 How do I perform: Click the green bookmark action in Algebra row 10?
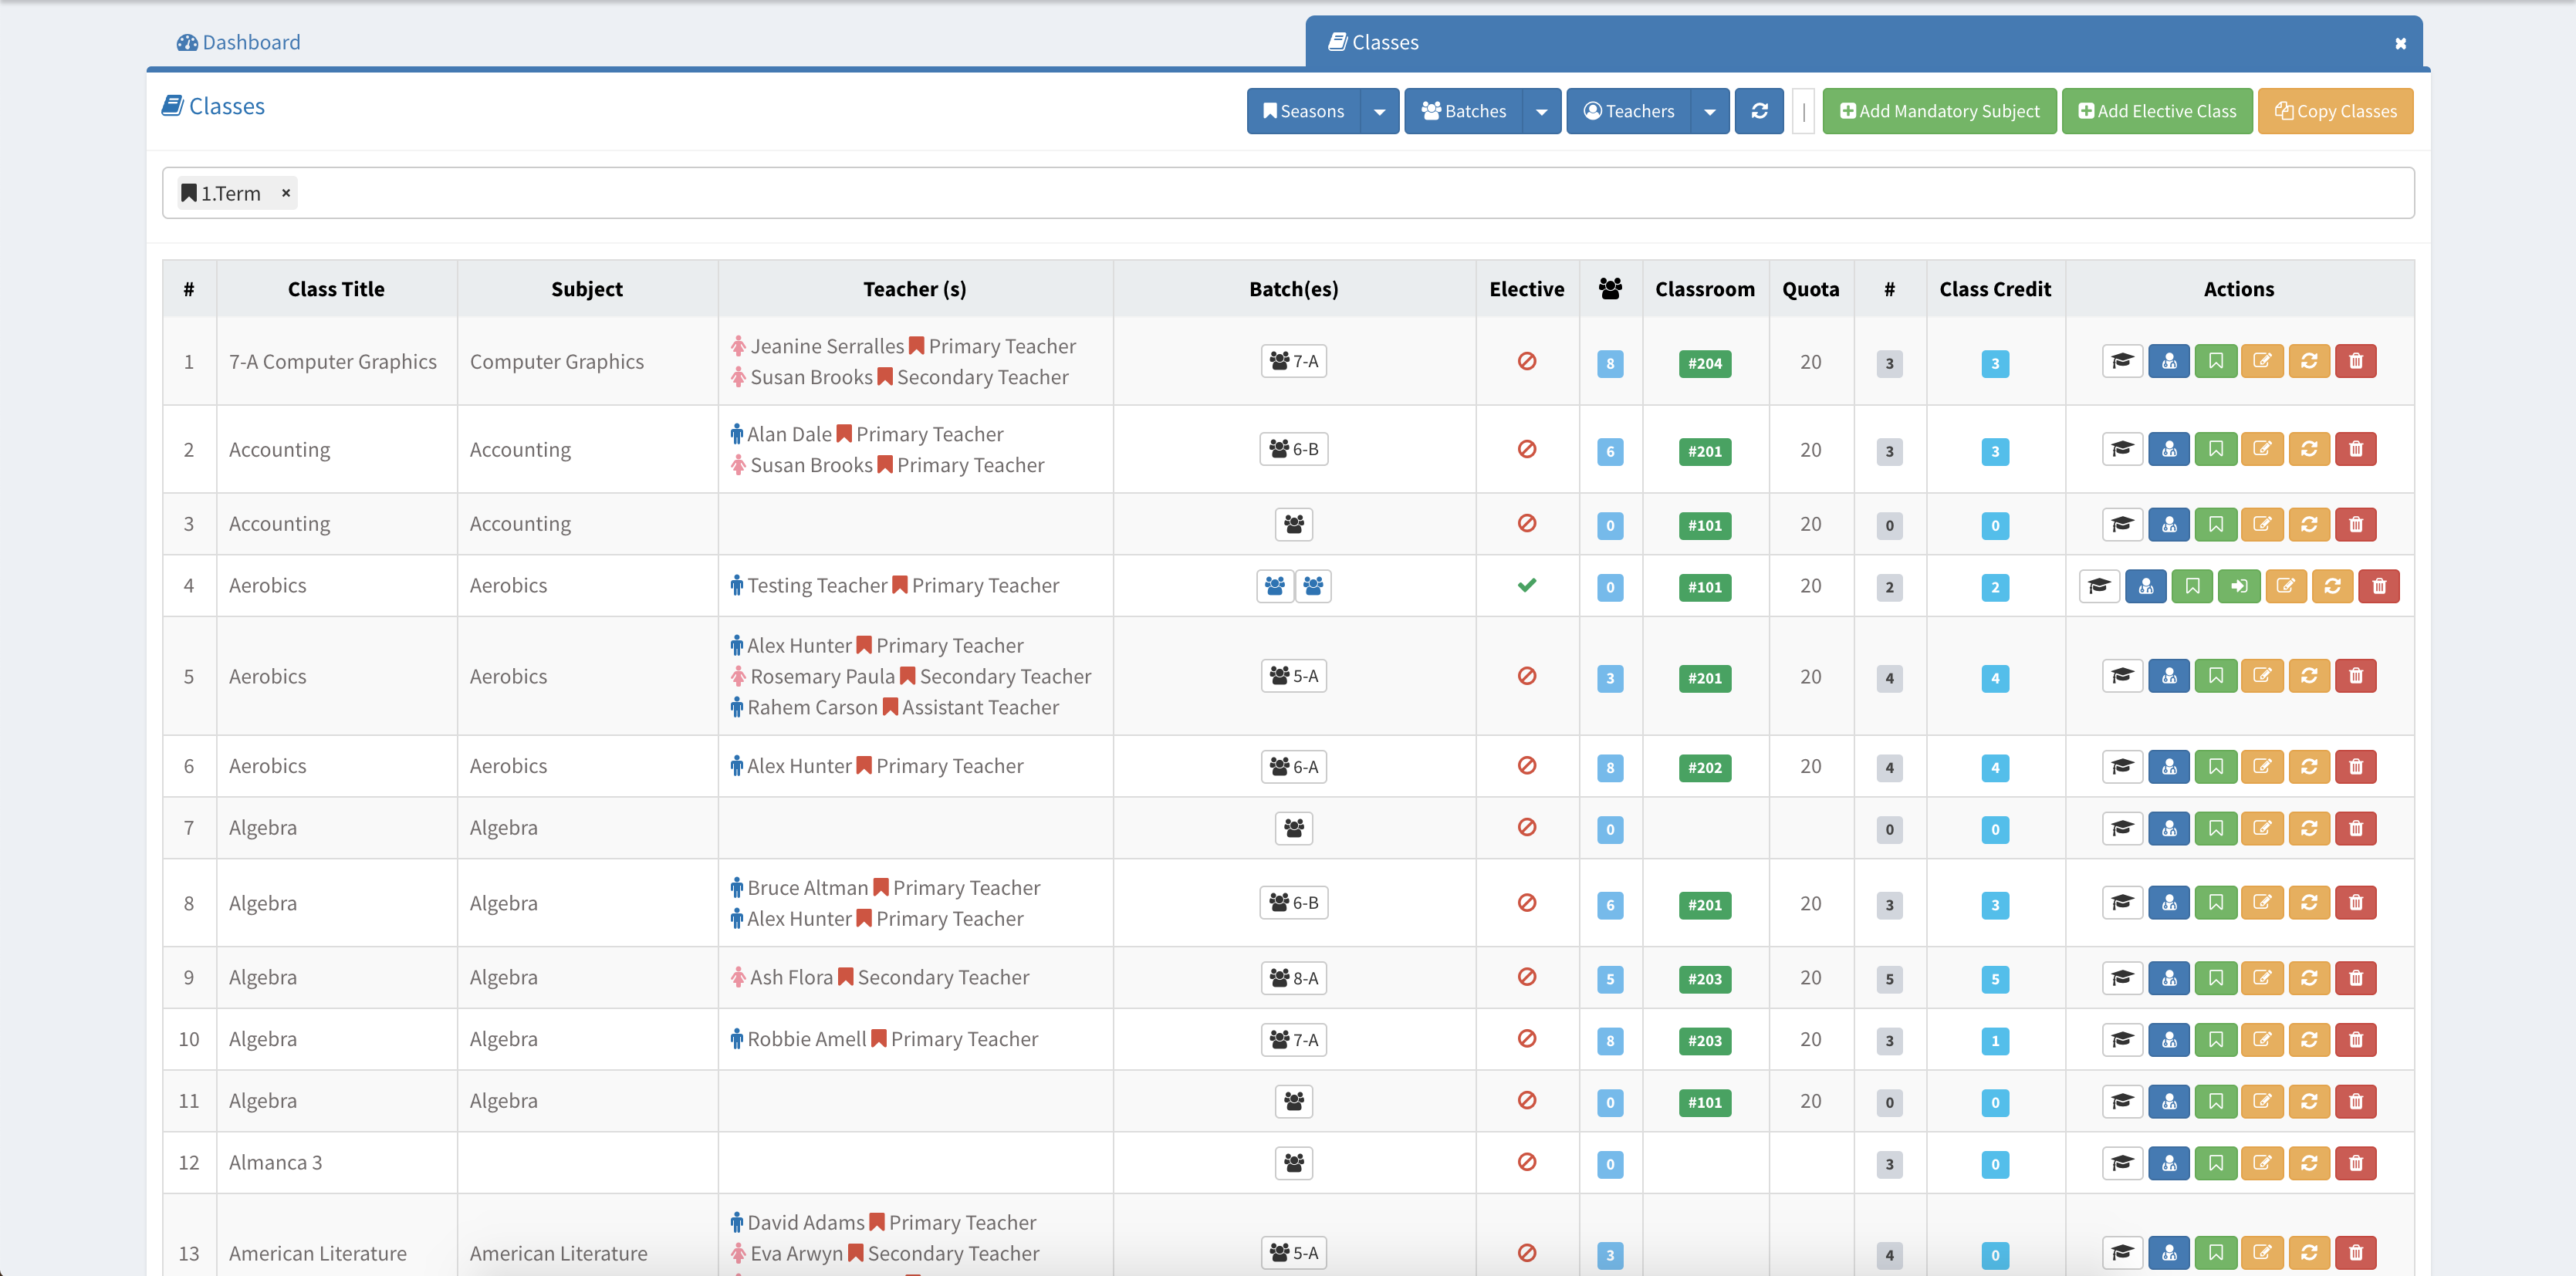(x=2216, y=1040)
